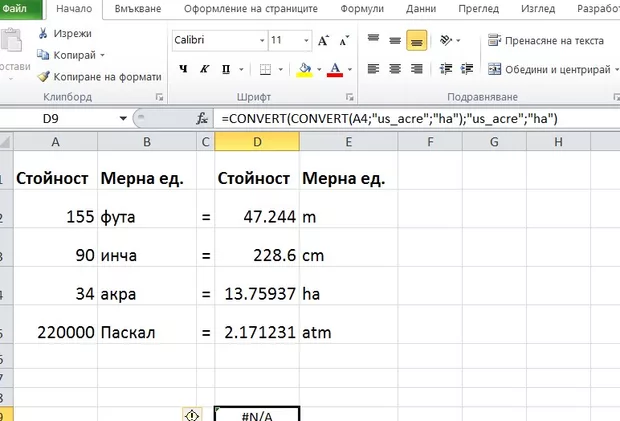Switch to the Начало tab

point(74,9)
